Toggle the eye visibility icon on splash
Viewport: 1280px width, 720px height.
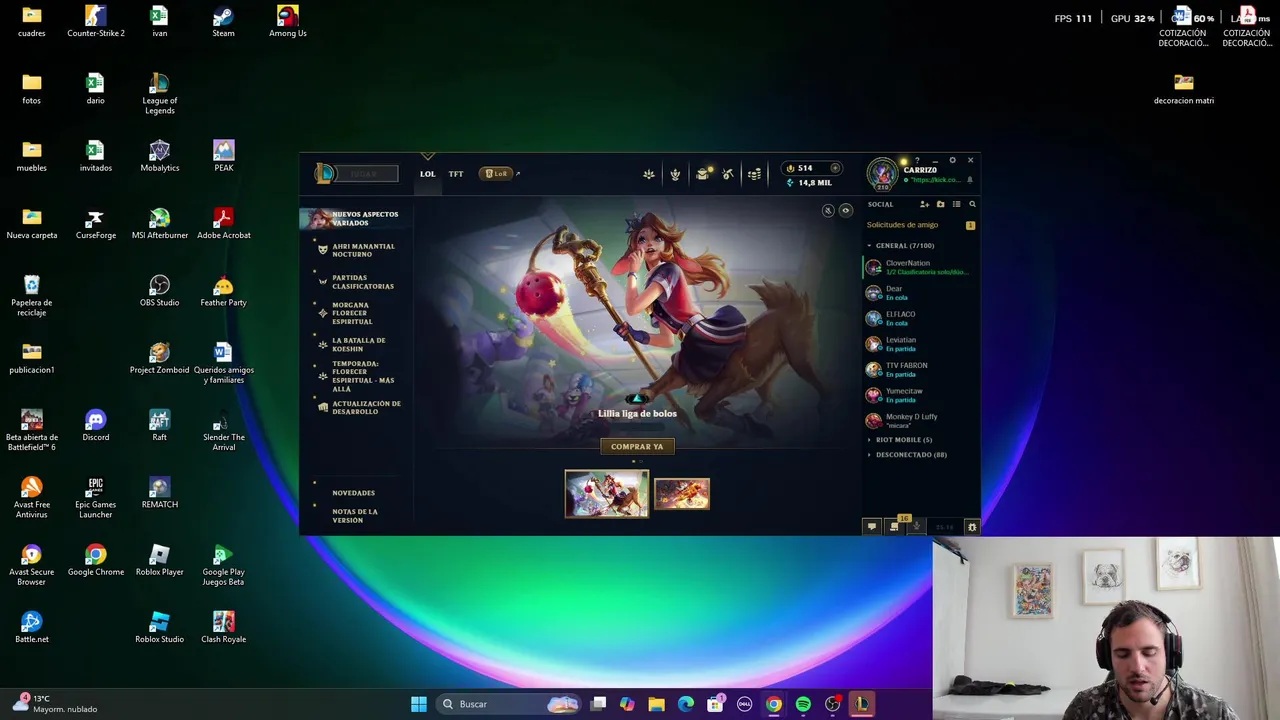(x=846, y=210)
